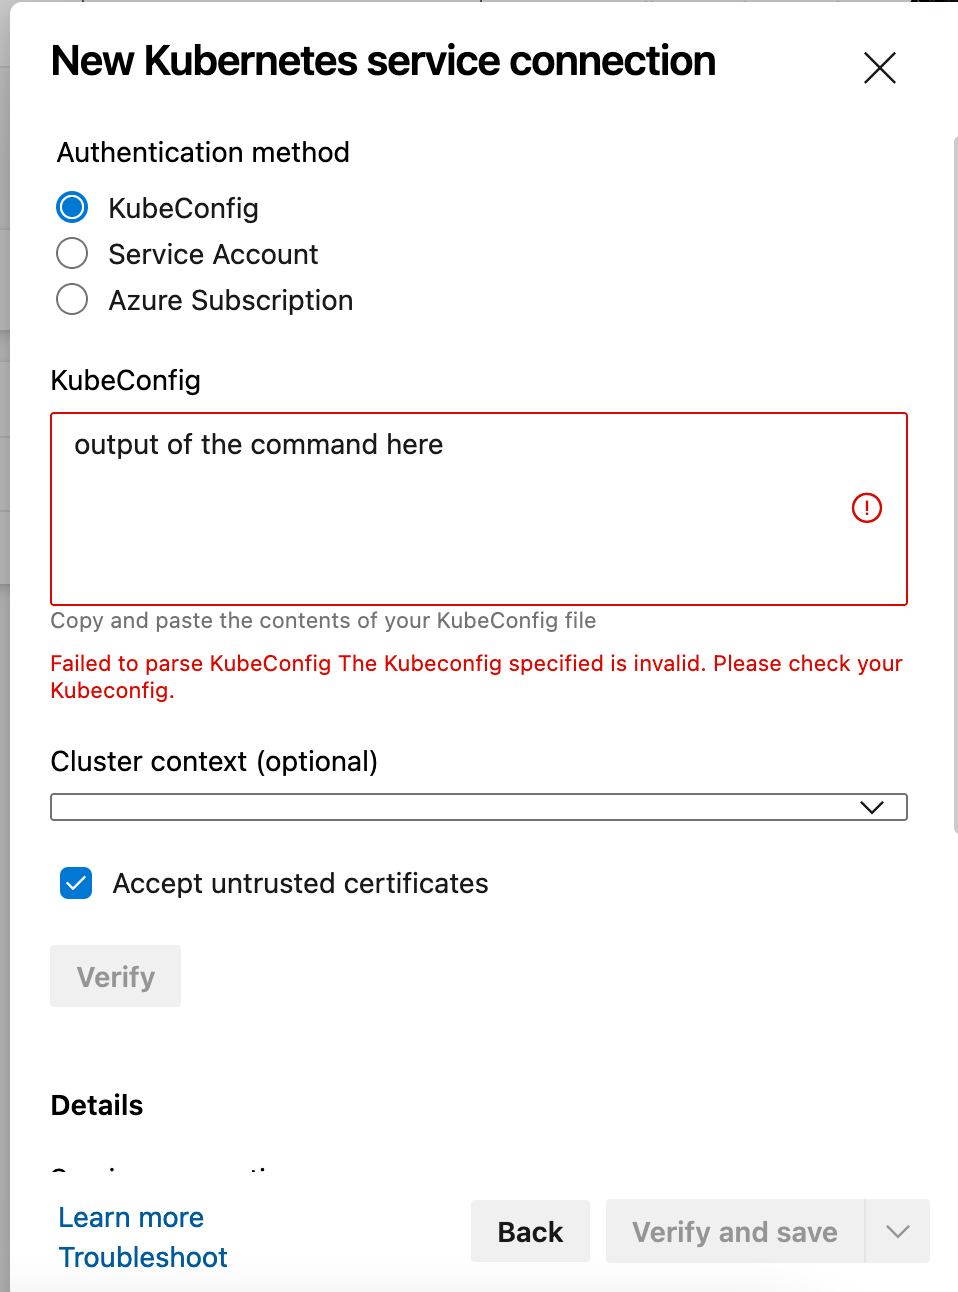Click the red error icon in KubeConfig field
Image resolution: width=958 pixels, height=1292 pixels.
[x=867, y=508]
